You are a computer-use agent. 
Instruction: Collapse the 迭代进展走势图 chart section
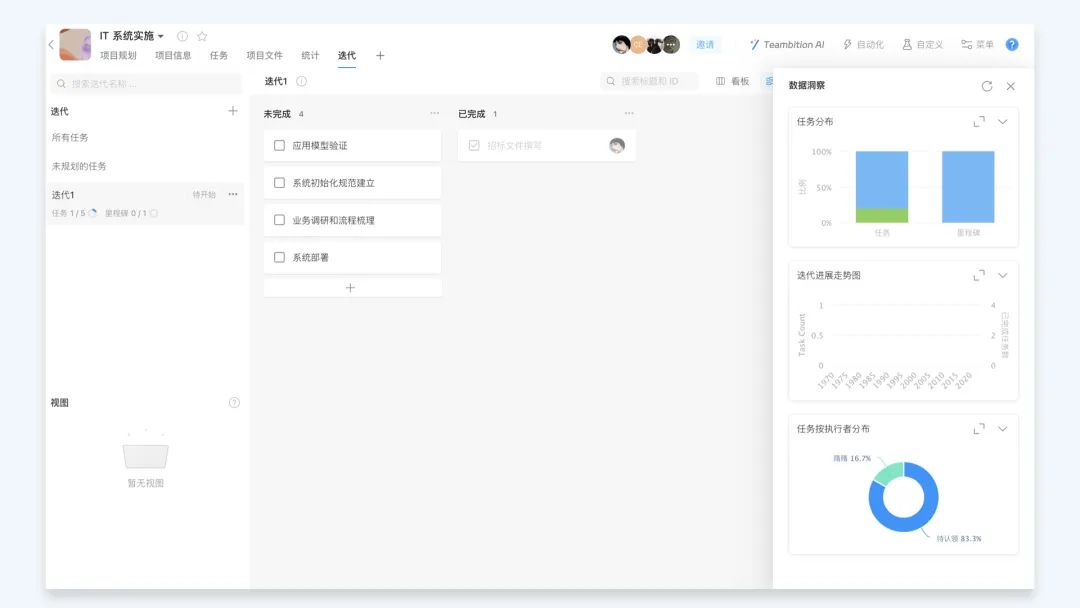click(x=1003, y=275)
